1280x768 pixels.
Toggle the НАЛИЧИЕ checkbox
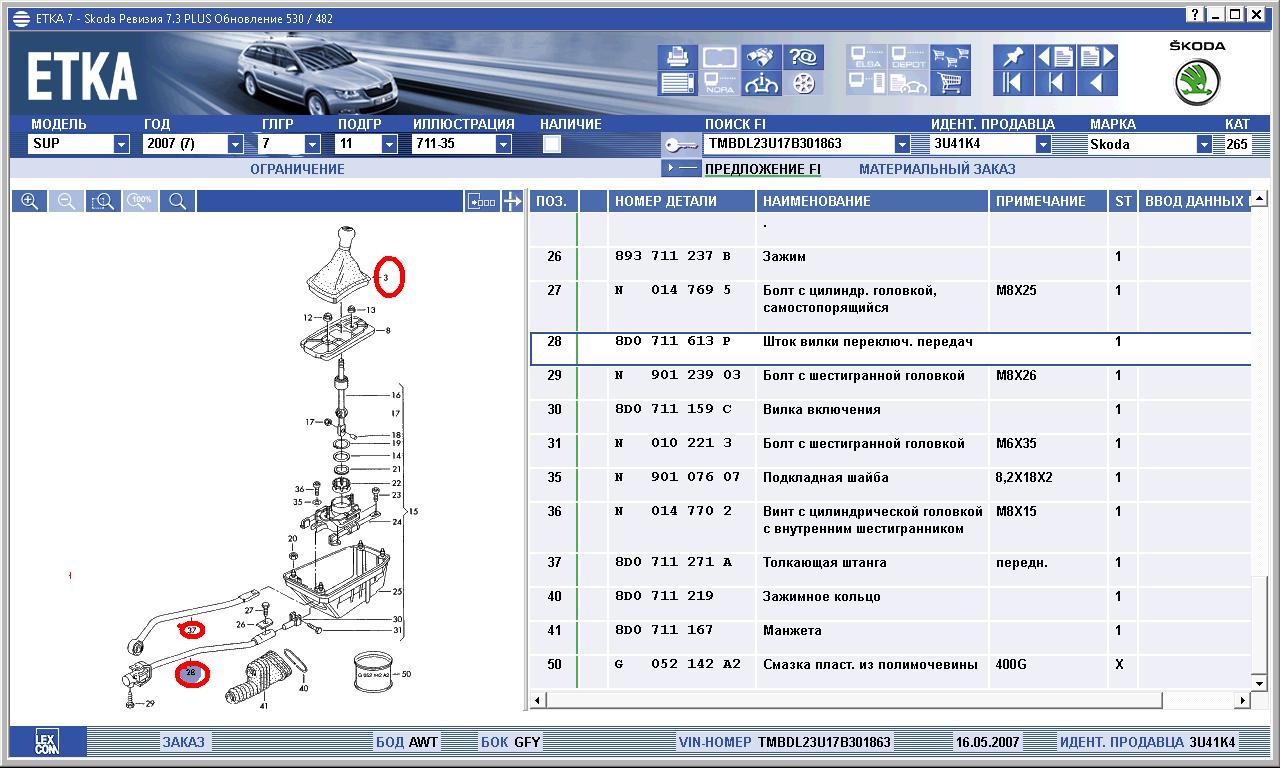551,144
